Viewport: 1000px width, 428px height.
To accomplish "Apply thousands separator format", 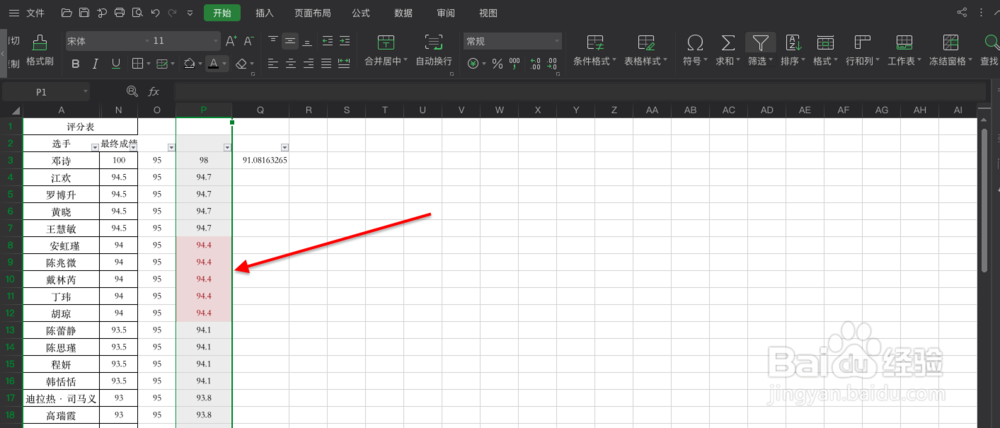I will (514, 64).
